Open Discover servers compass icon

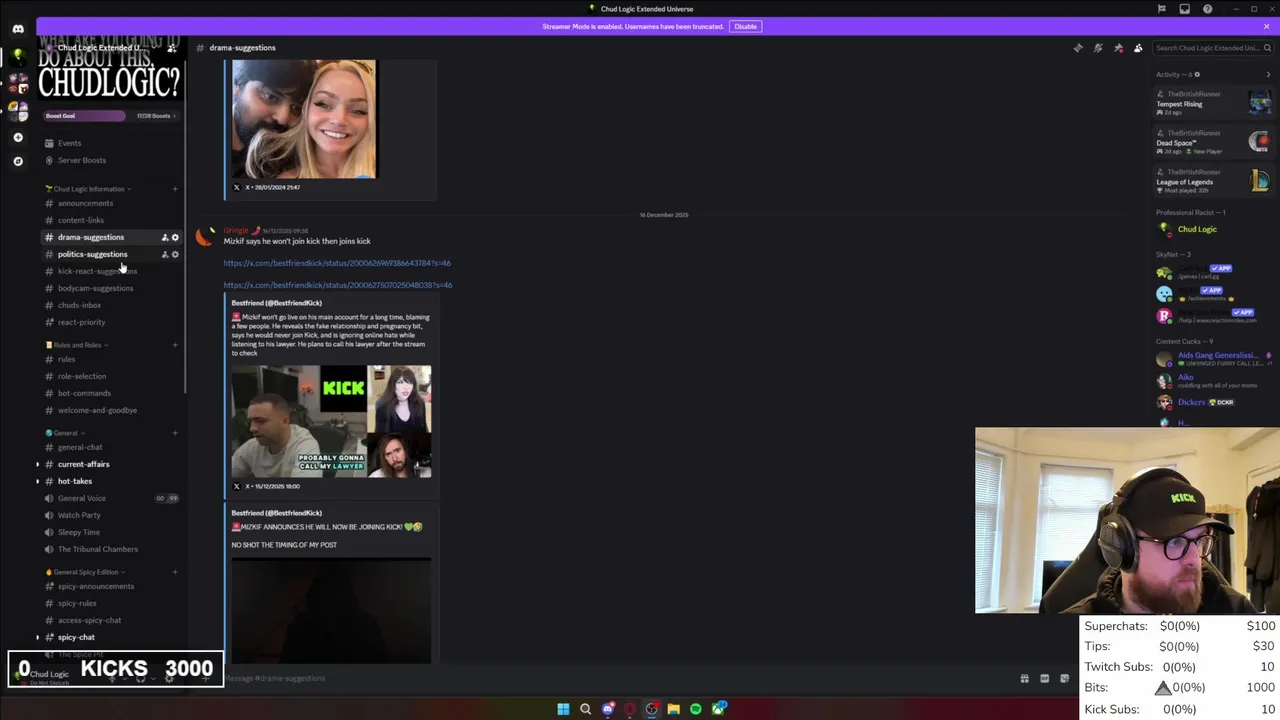(18, 161)
